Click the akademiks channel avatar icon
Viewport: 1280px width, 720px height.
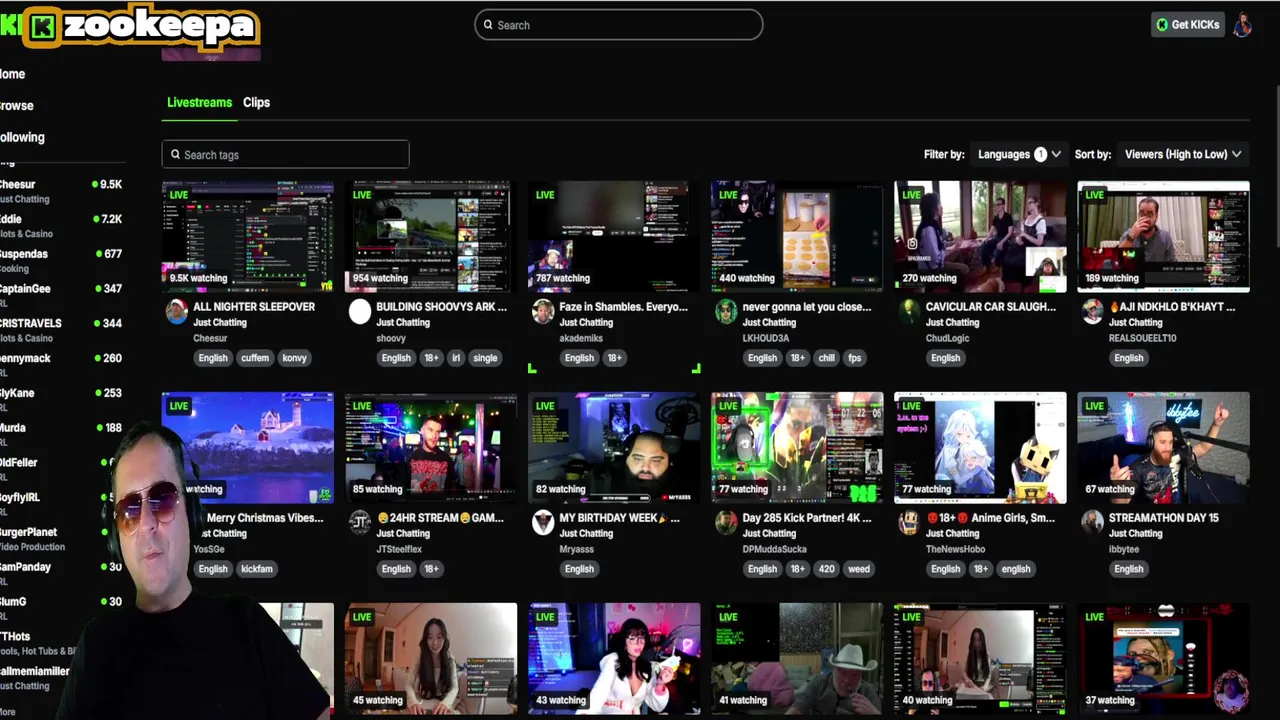(543, 312)
